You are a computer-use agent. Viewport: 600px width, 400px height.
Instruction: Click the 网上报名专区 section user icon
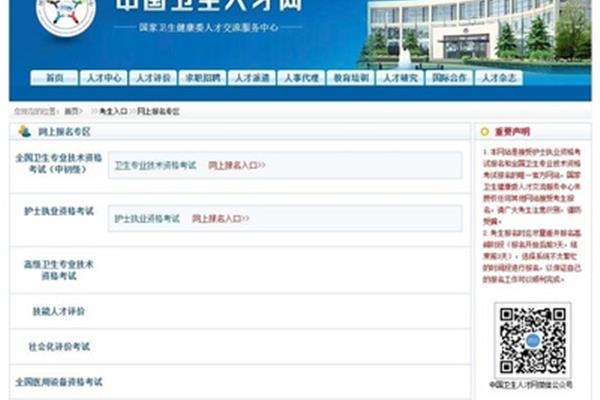pos(25,131)
